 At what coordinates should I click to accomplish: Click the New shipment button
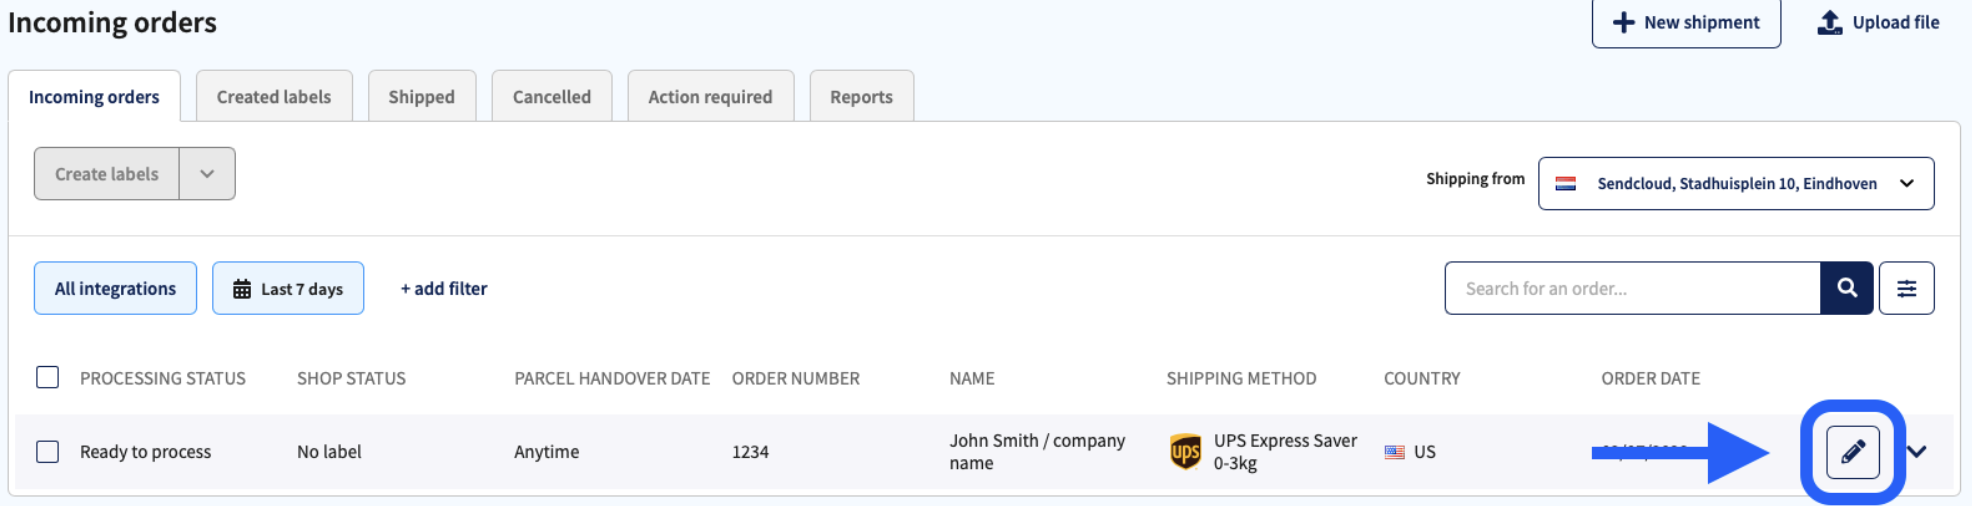pos(1686,23)
